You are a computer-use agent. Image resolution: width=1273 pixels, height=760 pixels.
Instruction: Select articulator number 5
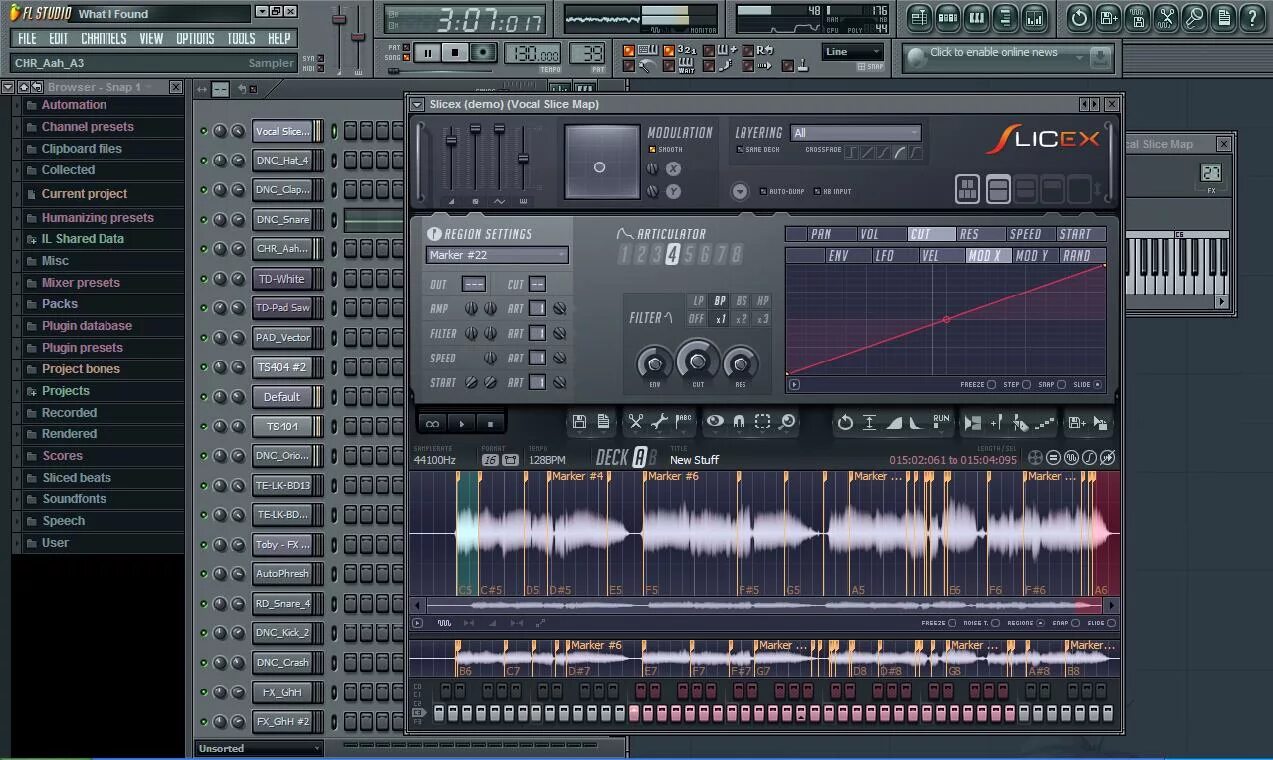688,255
